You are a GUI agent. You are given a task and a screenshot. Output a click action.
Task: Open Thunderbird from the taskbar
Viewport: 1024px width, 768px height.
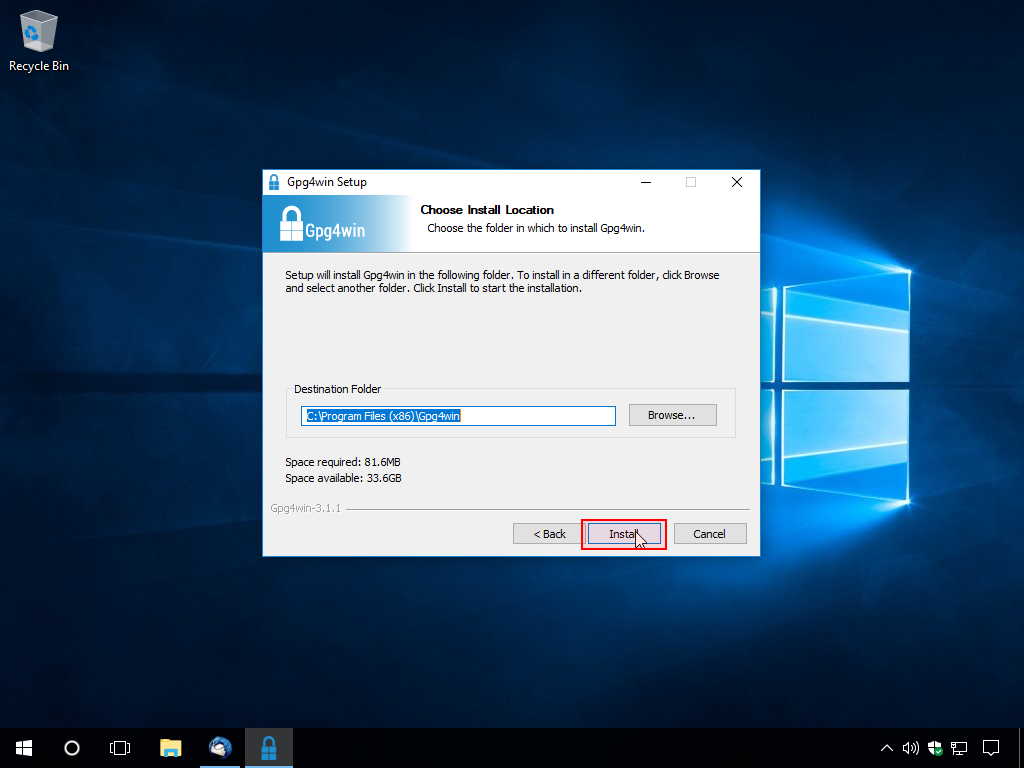[219, 747]
